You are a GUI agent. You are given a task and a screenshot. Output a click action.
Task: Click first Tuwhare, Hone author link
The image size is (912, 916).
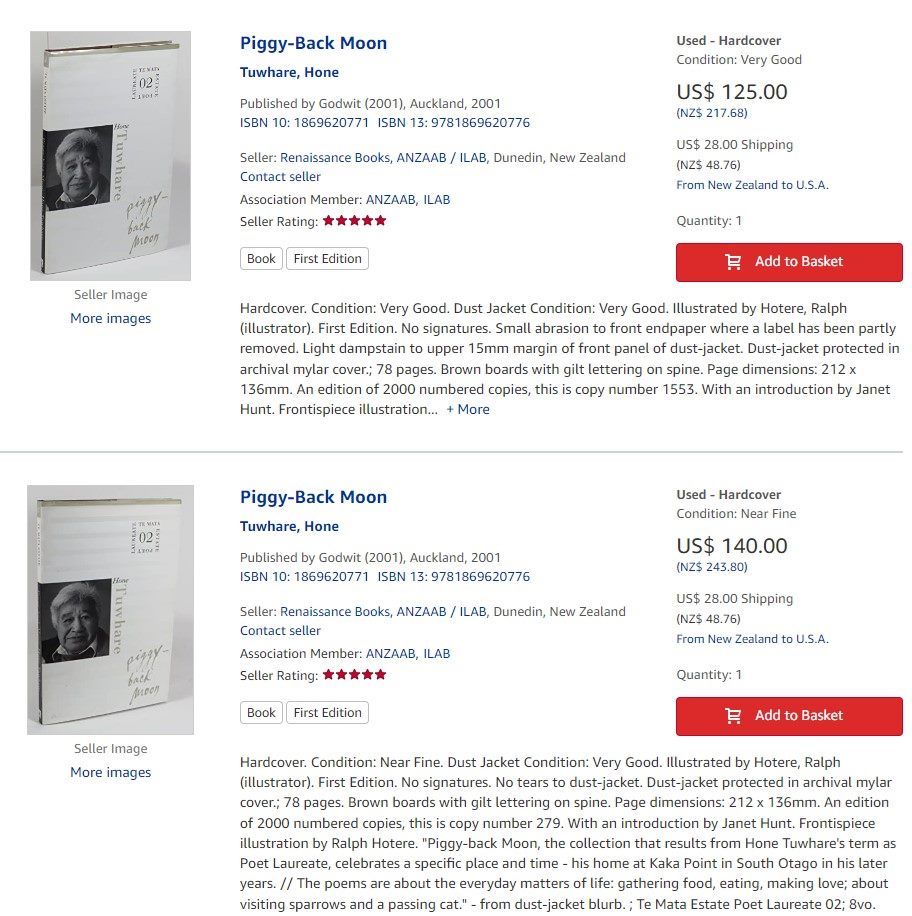[x=289, y=72]
